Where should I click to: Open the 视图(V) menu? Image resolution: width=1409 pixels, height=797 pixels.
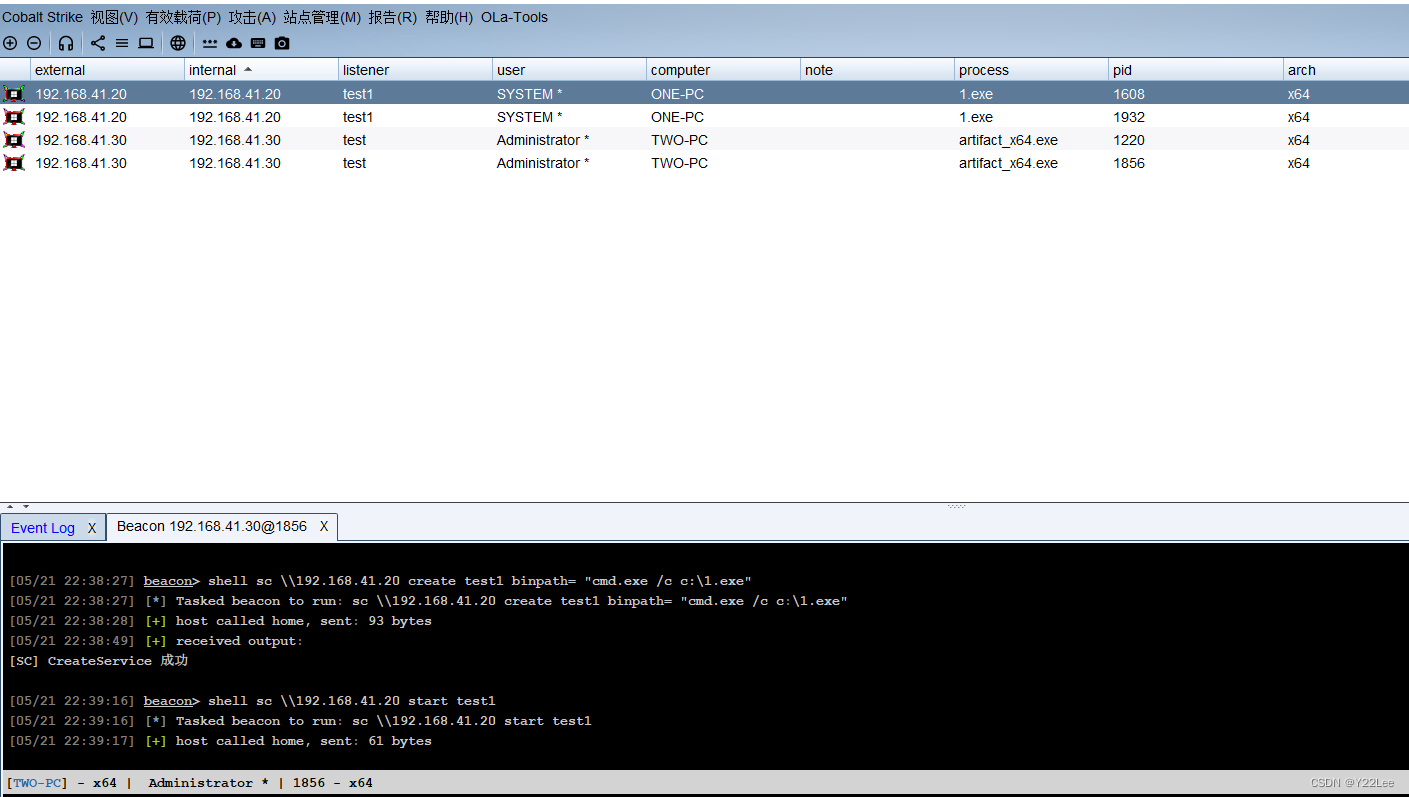pyautogui.click(x=114, y=17)
